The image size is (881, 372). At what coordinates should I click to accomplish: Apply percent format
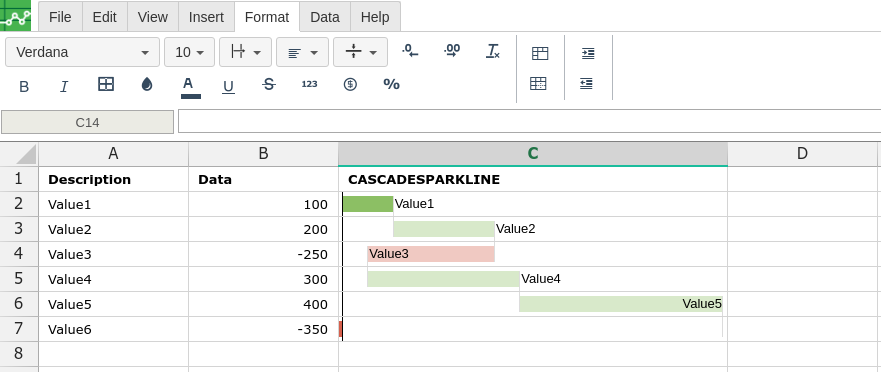click(391, 84)
